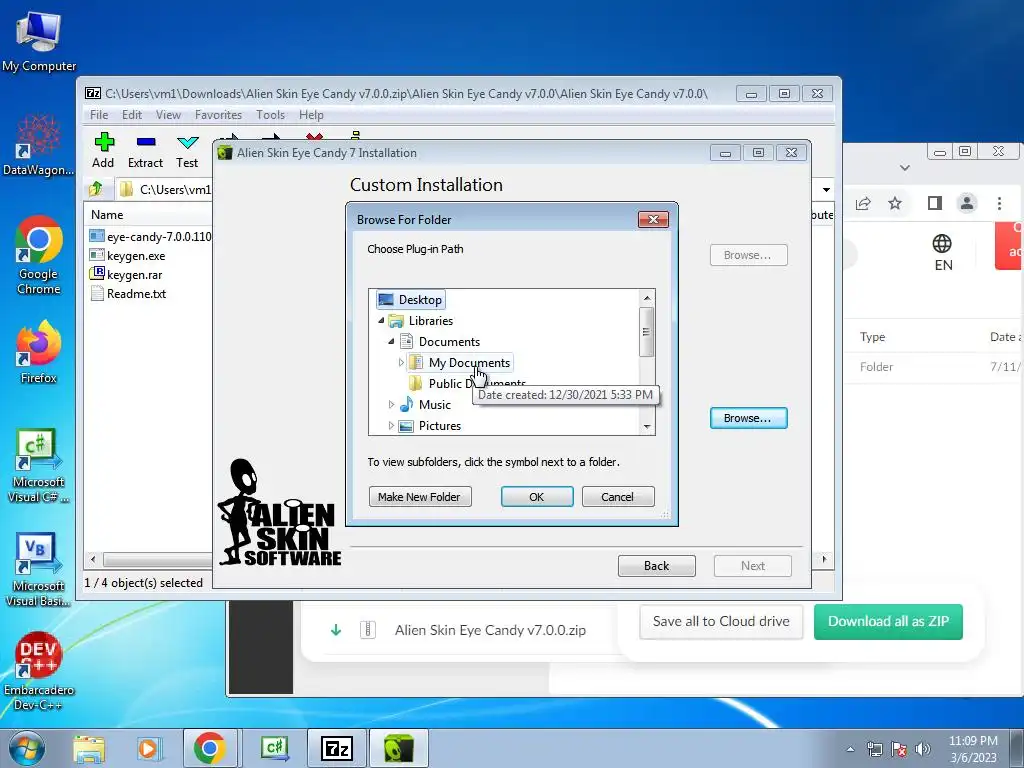Click the Alien Skin Eye Candy v7.0.0.zip link
The image size is (1024, 768).
point(490,630)
